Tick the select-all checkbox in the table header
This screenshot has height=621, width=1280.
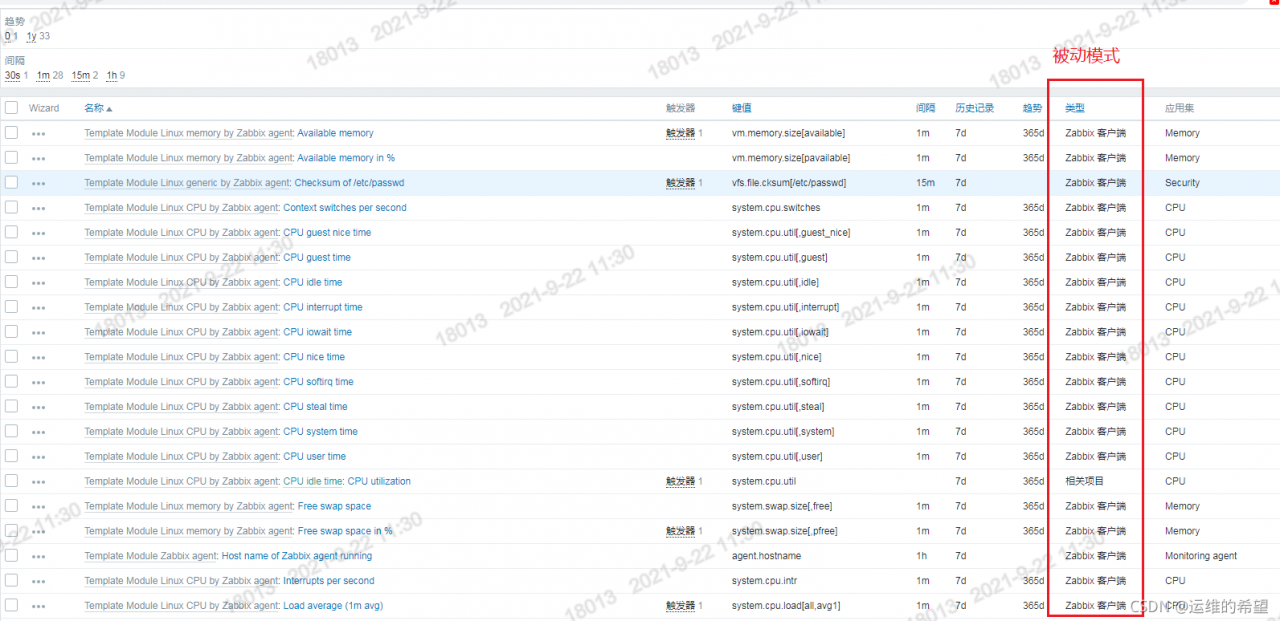(x=11, y=107)
